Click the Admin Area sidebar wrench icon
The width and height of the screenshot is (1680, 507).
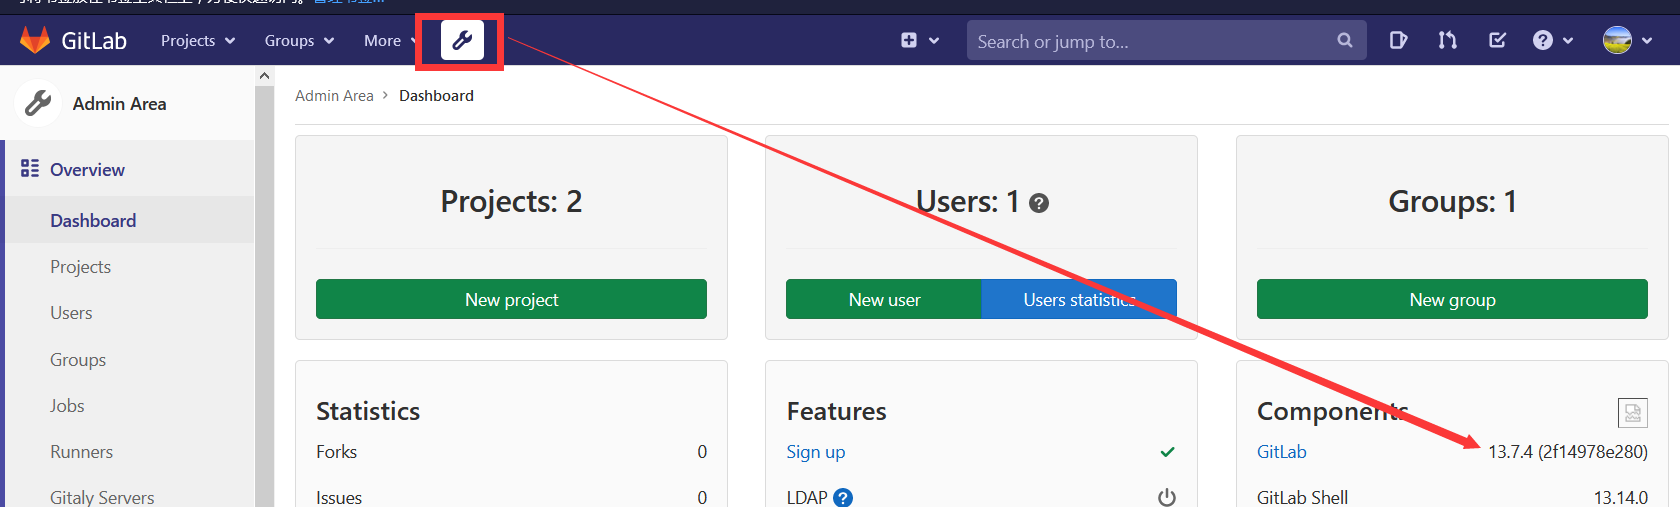[38, 103]
